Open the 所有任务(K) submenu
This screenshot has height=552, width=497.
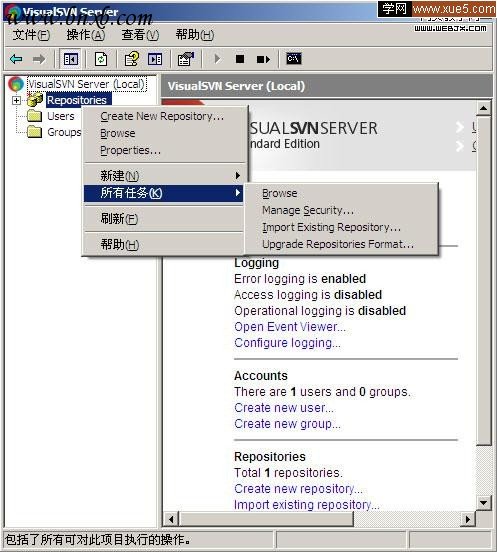pos(164,193)
